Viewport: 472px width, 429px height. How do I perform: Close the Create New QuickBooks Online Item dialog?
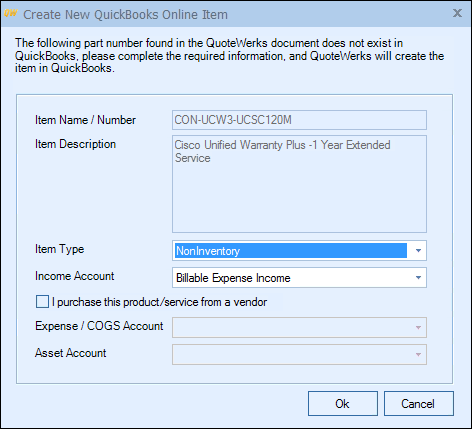click(x=457, y=13)
